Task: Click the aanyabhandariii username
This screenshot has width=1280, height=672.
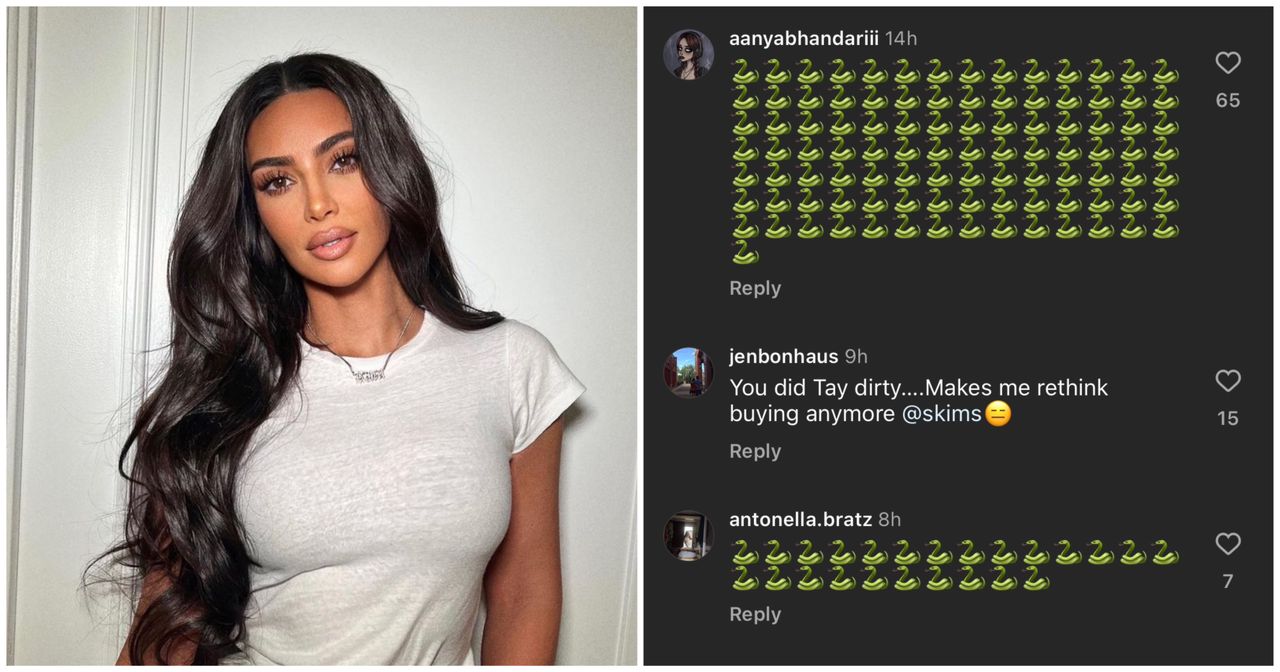Action: click(804, 38)
